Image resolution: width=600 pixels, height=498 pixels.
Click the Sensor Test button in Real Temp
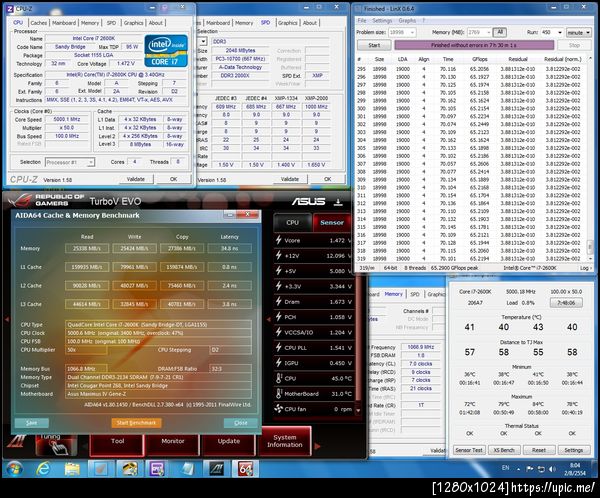[x=469, y=450]
